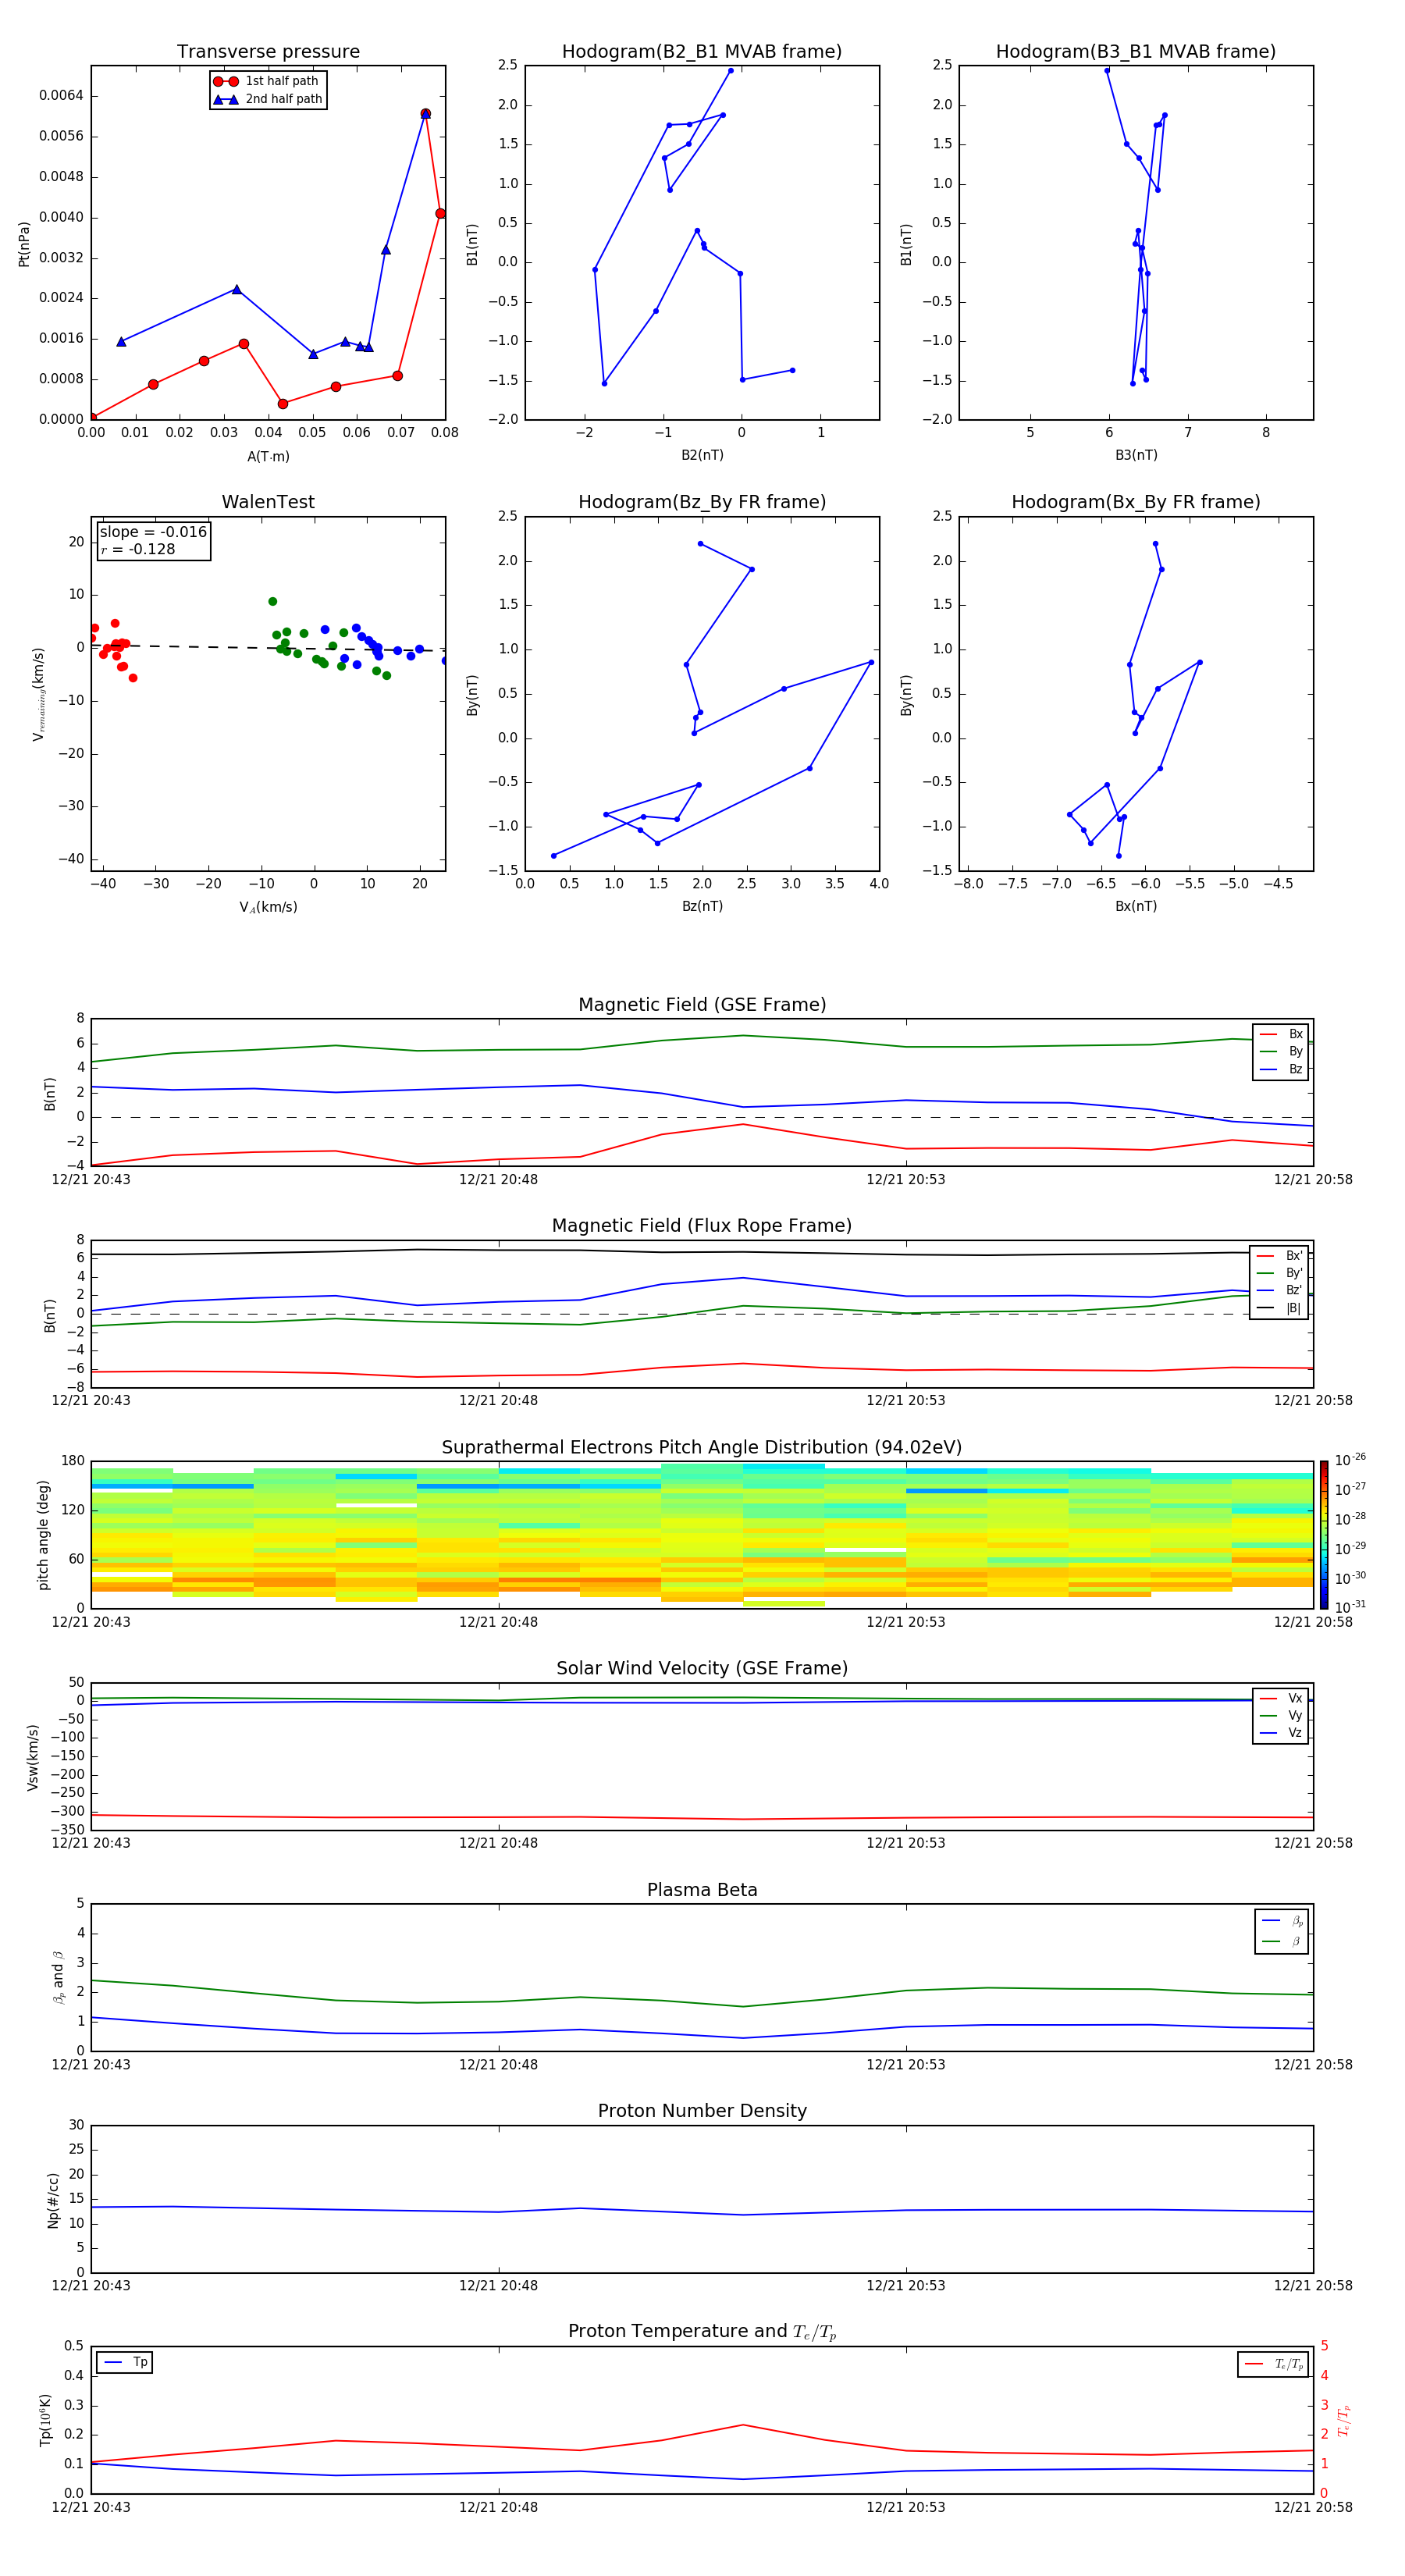Viewport: 1405px width, 2576px height.
Task: Click the 'Bx(nT)' x-axis label
Action: pos(1136,906)
